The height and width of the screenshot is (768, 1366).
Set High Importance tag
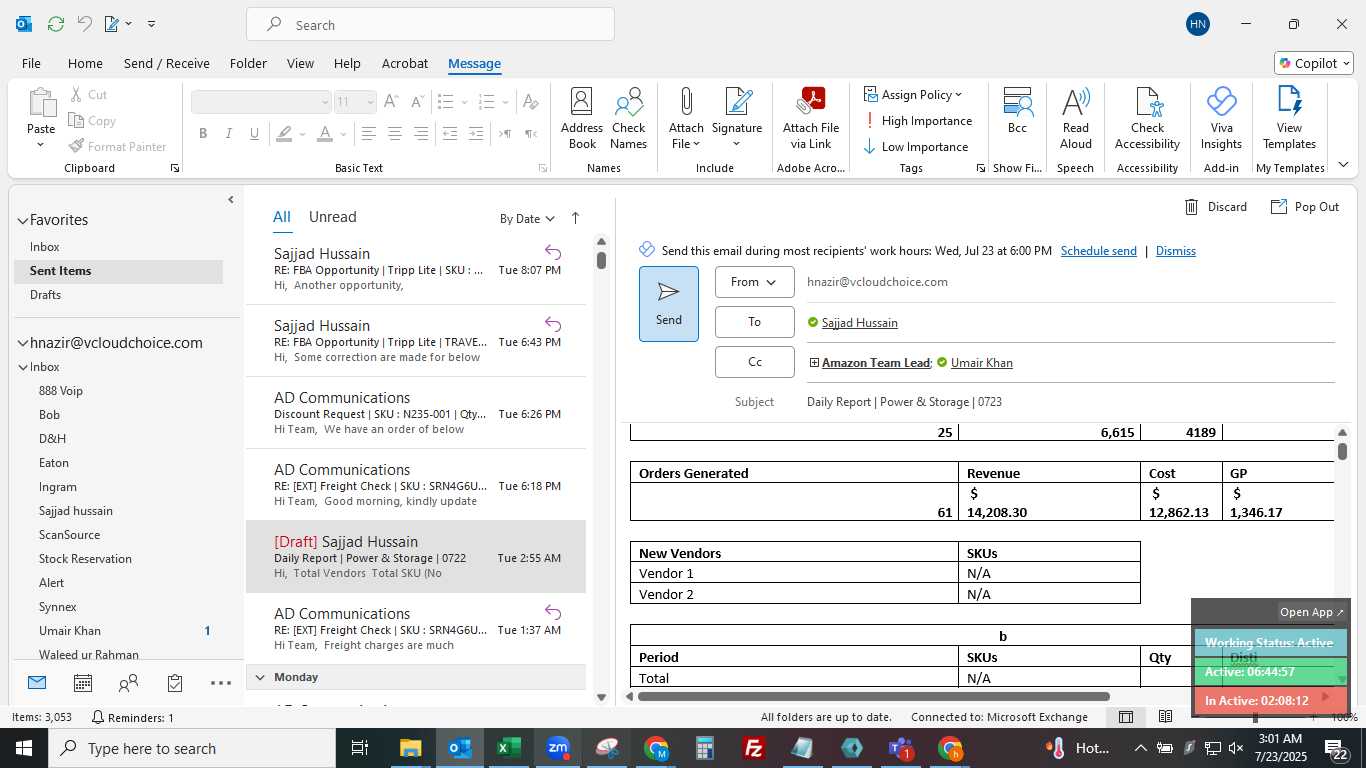point(918,121)
